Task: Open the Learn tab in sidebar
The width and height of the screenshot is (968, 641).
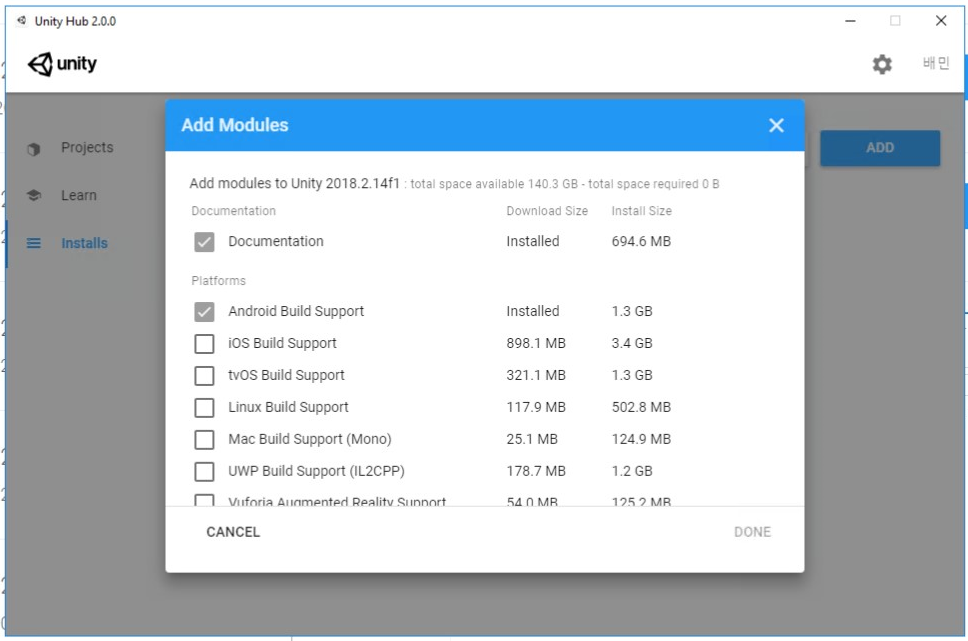Action: [x=78, y=195]
